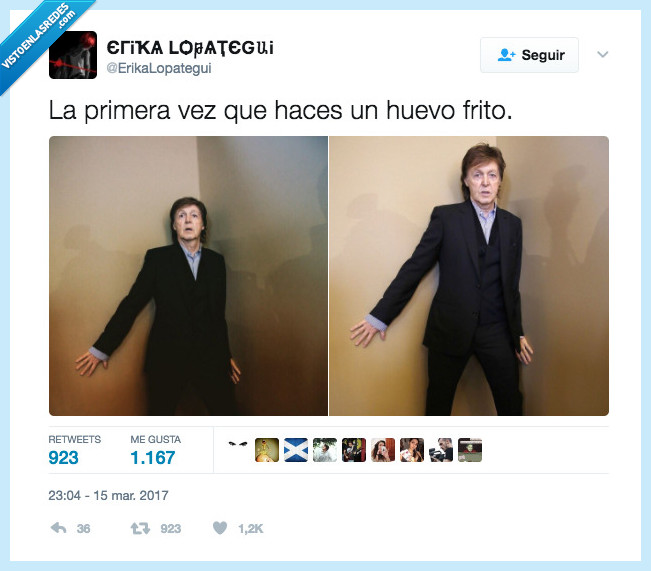Click the retweet icon
The width and height of the screenshot is (651, 571).
point(140,528)
